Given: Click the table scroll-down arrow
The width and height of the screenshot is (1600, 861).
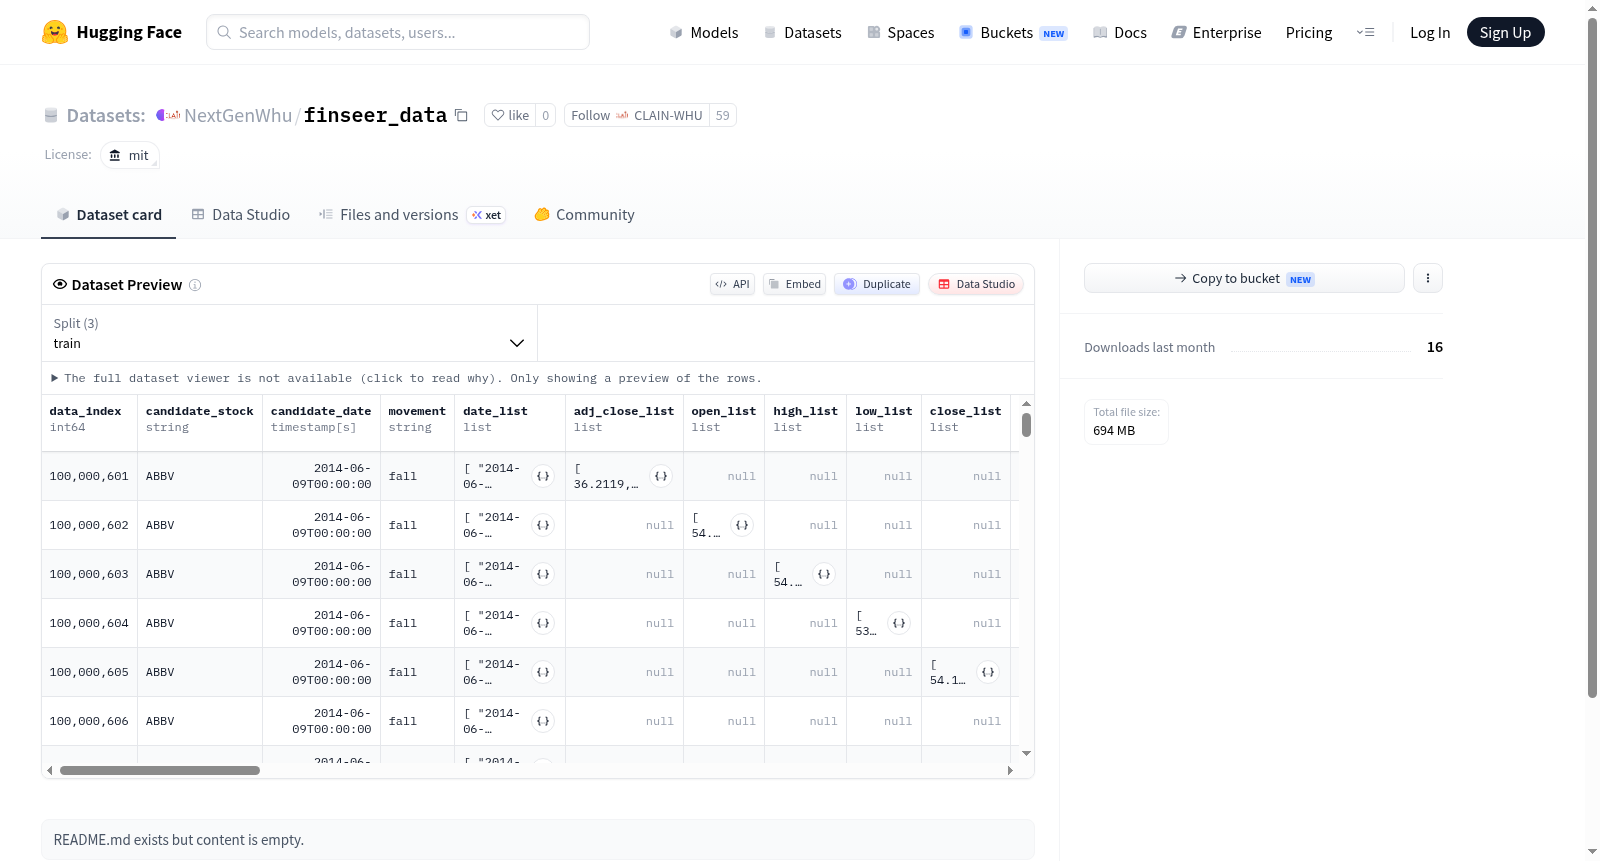Looking at the screenshot, I should pos(1026,753).
